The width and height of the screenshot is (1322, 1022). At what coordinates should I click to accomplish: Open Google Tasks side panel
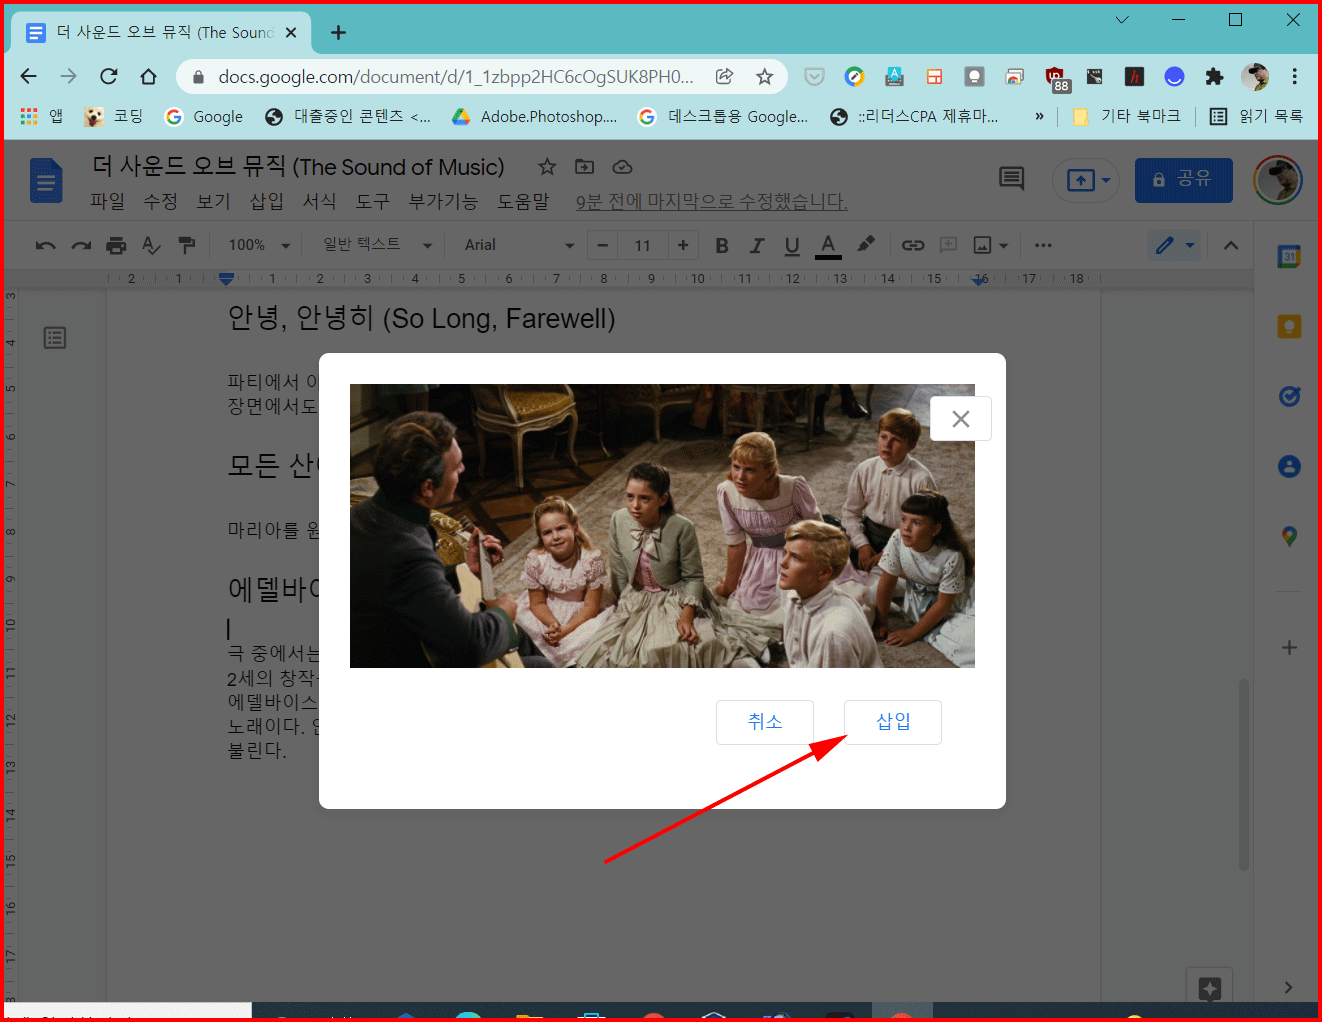1290,396
